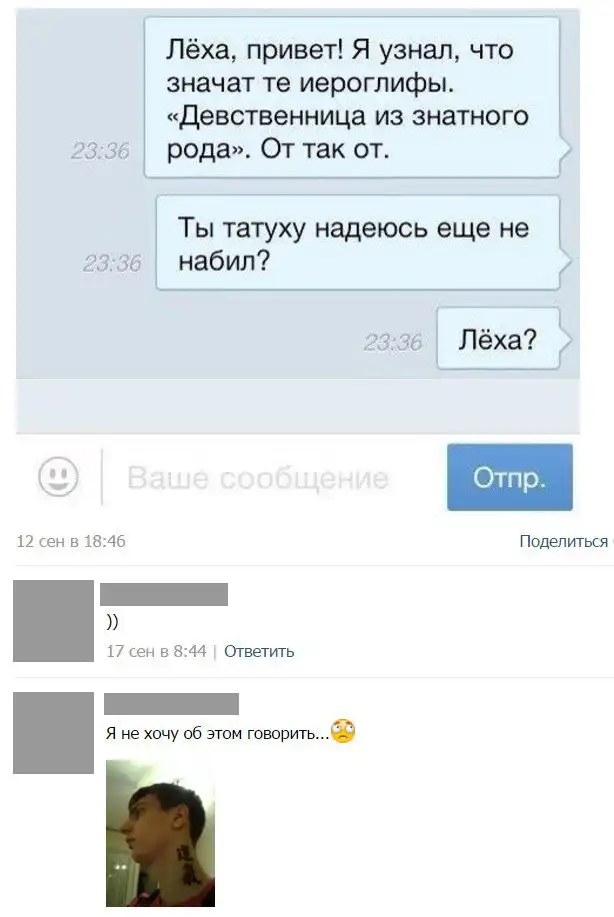
Task: Click the '))' comment text
Action: click(x=112, y=623)
